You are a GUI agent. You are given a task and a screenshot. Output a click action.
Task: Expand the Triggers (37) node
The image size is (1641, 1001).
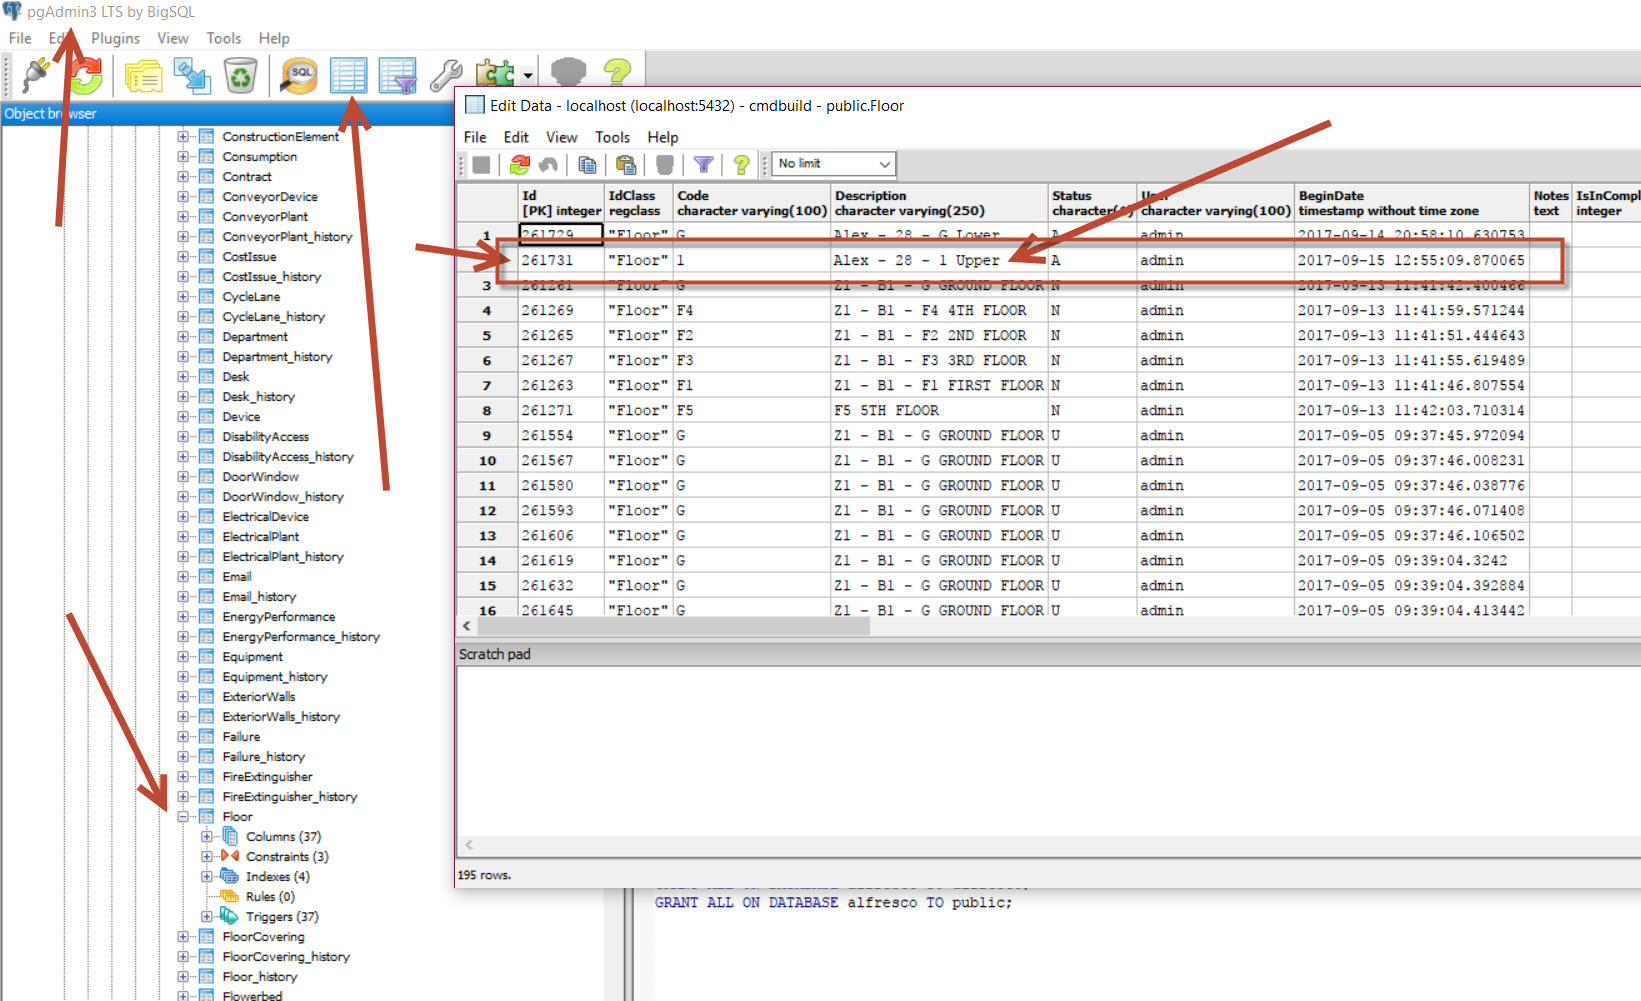click(206, 917)
